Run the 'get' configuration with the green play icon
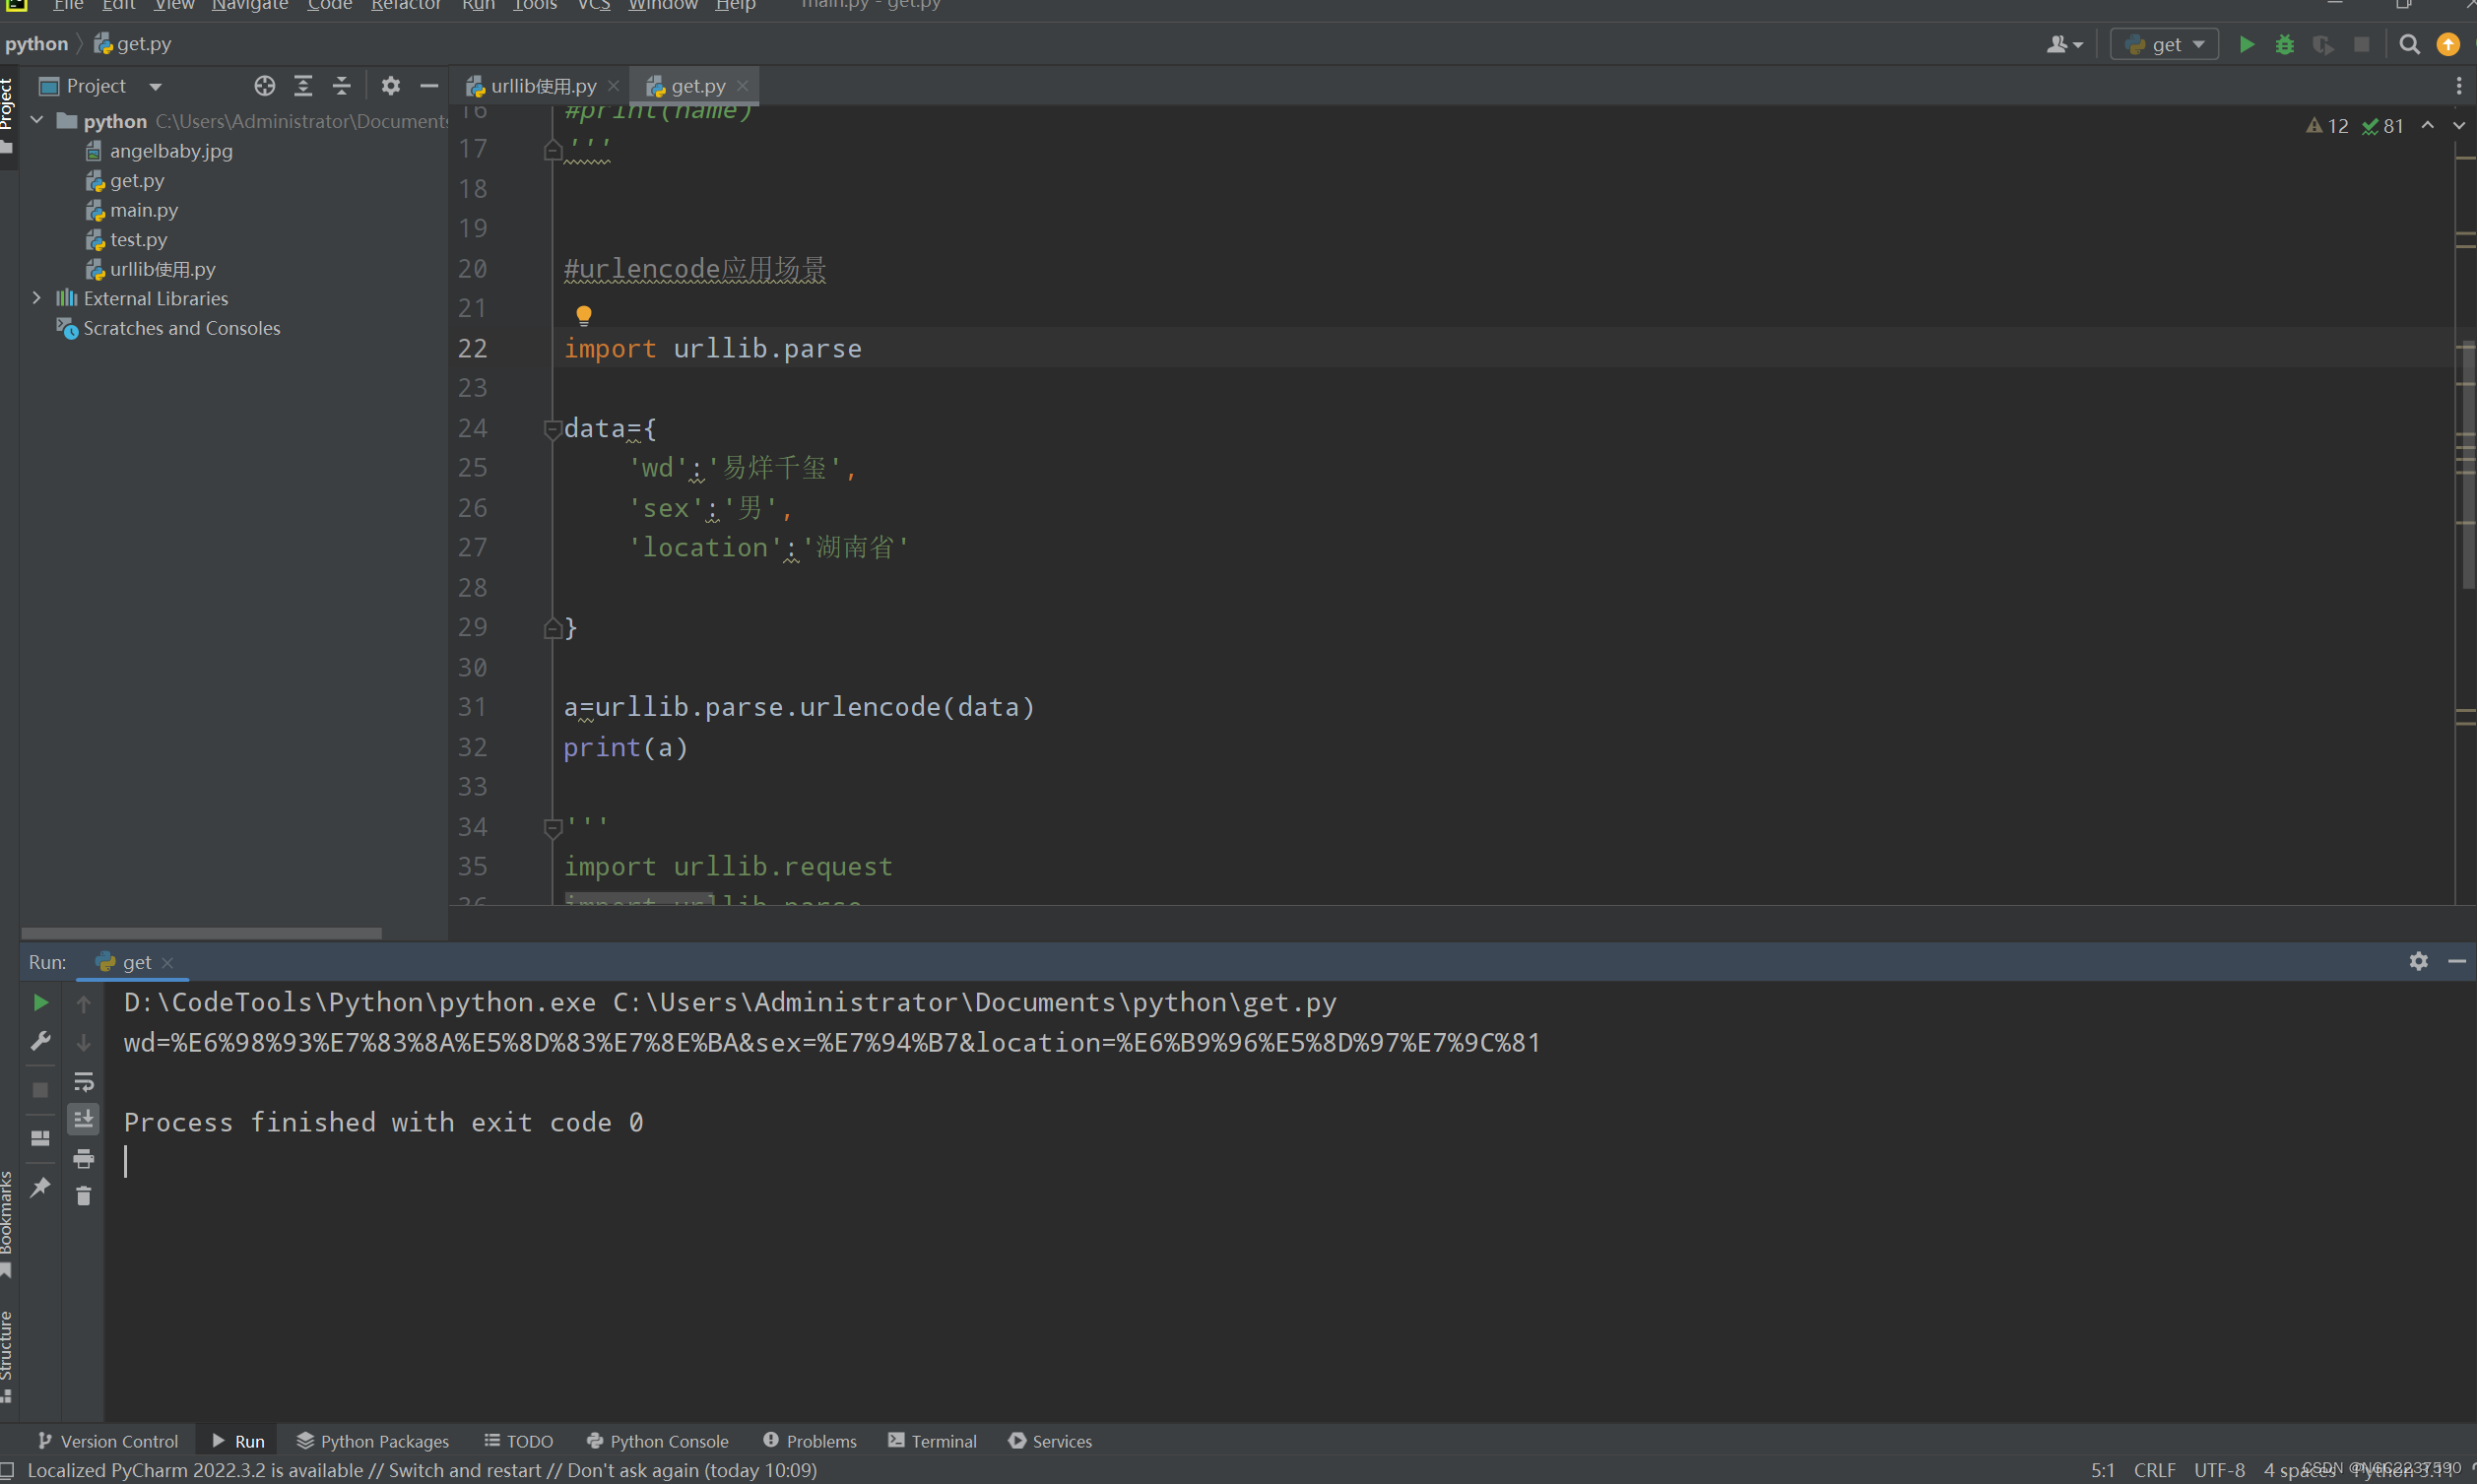The image size is (2477, 1484). (2246, 44)
